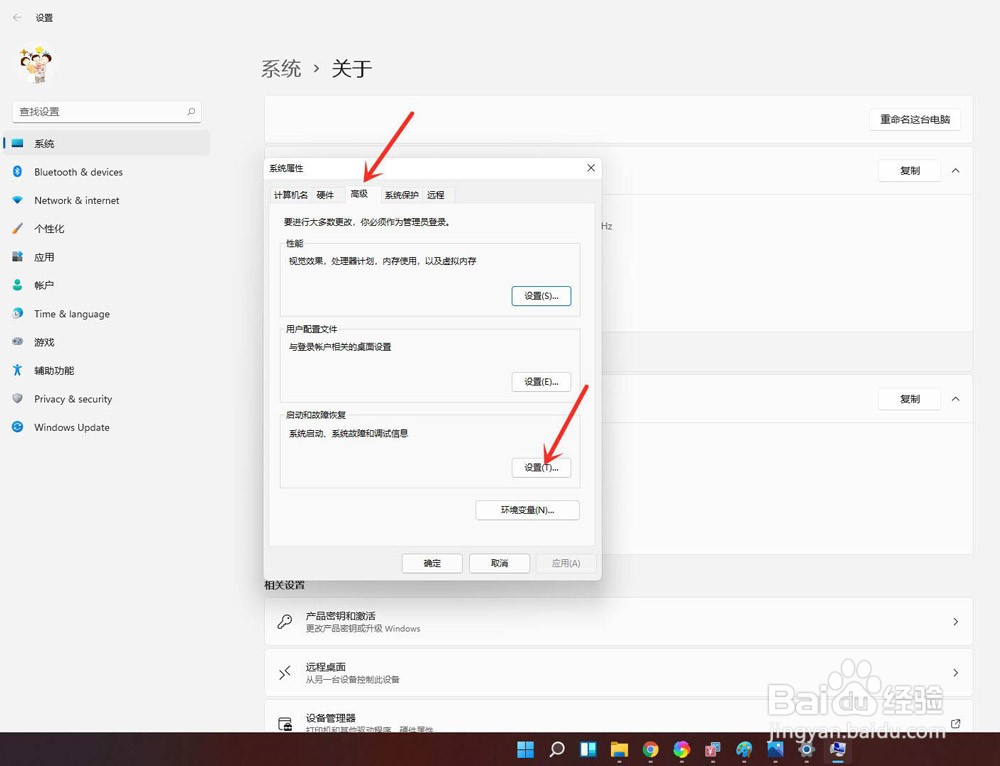Click the Windows Start button
Image resolution: width=1000 pixels, height=766 pixels.
click(x=524, y=749)
